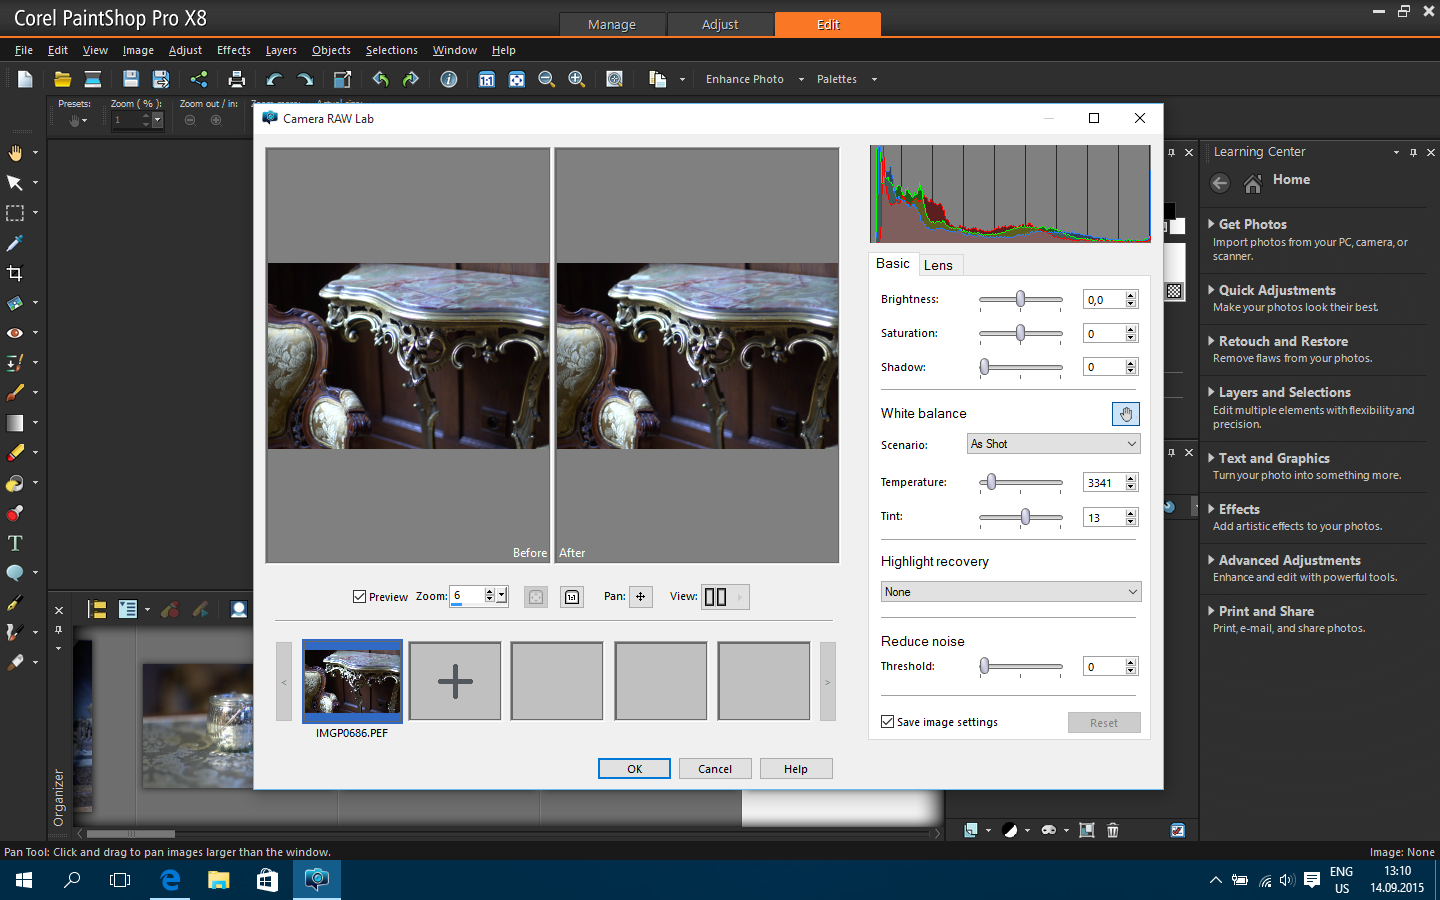Select the Crop tool in left toolbar
The width and height of the screenshot is (1440, 900).
[15, 273]
